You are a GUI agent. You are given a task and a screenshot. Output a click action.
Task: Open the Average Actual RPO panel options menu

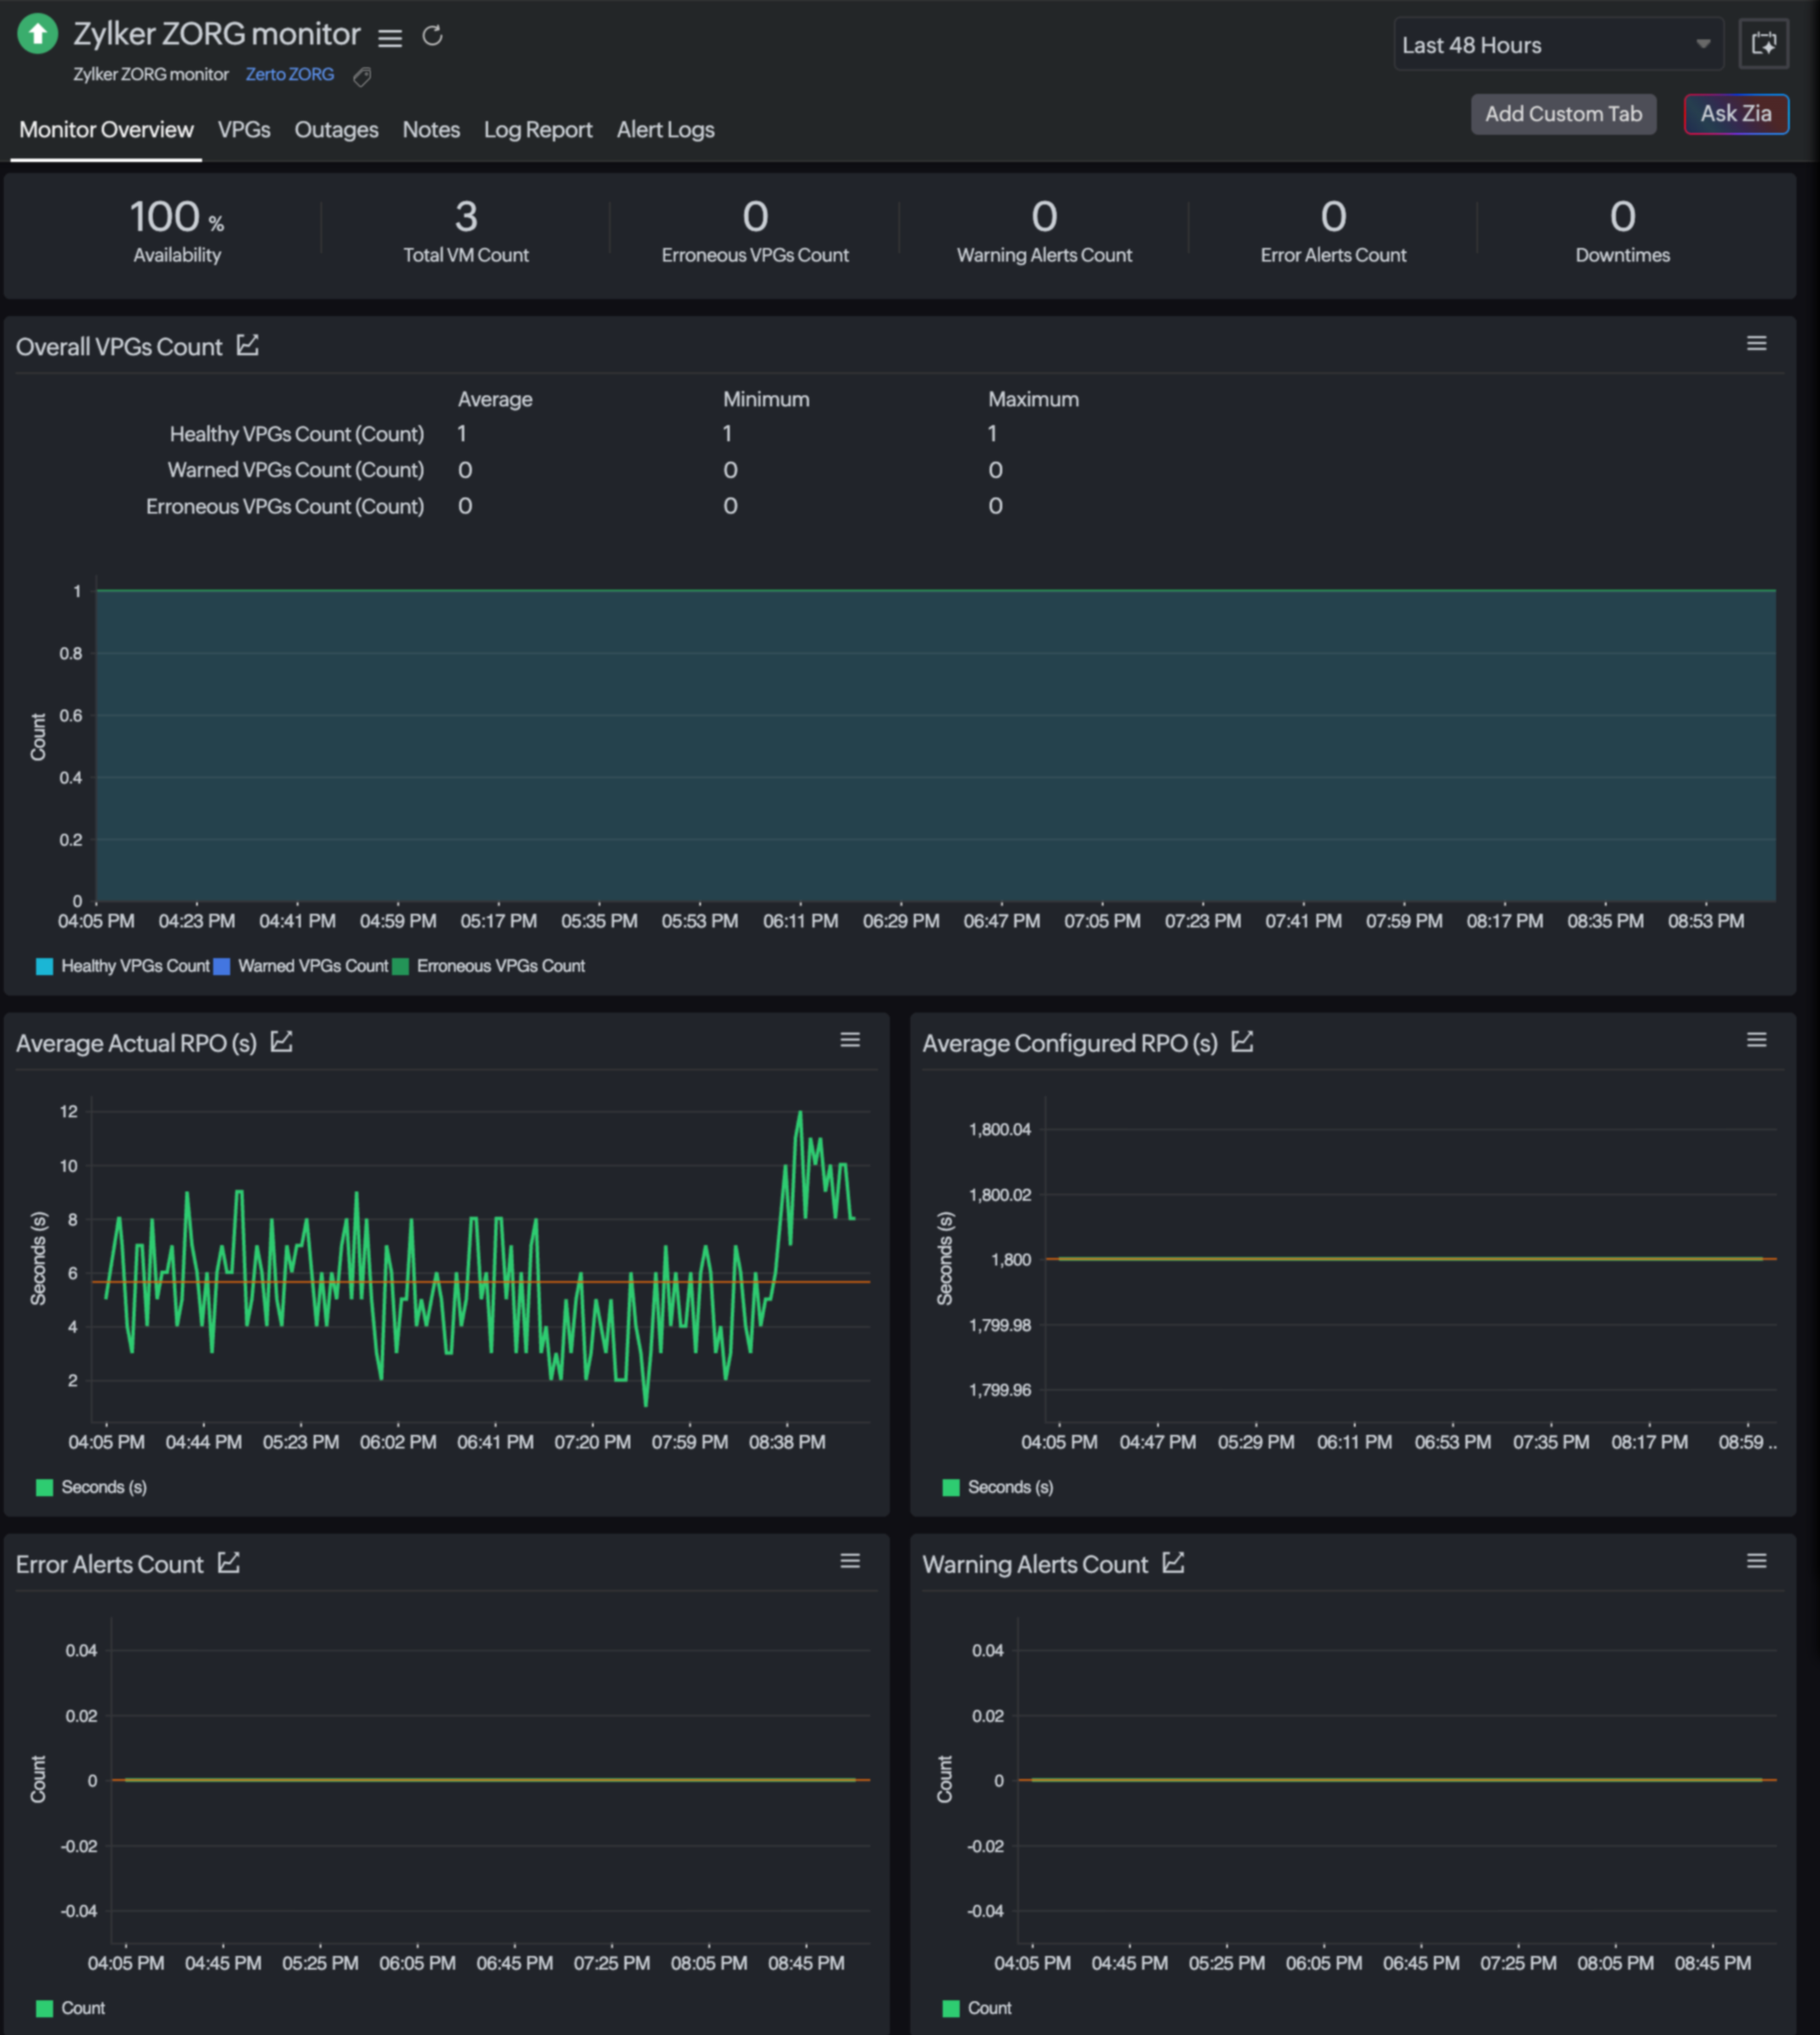click(x=850, y=1040)
